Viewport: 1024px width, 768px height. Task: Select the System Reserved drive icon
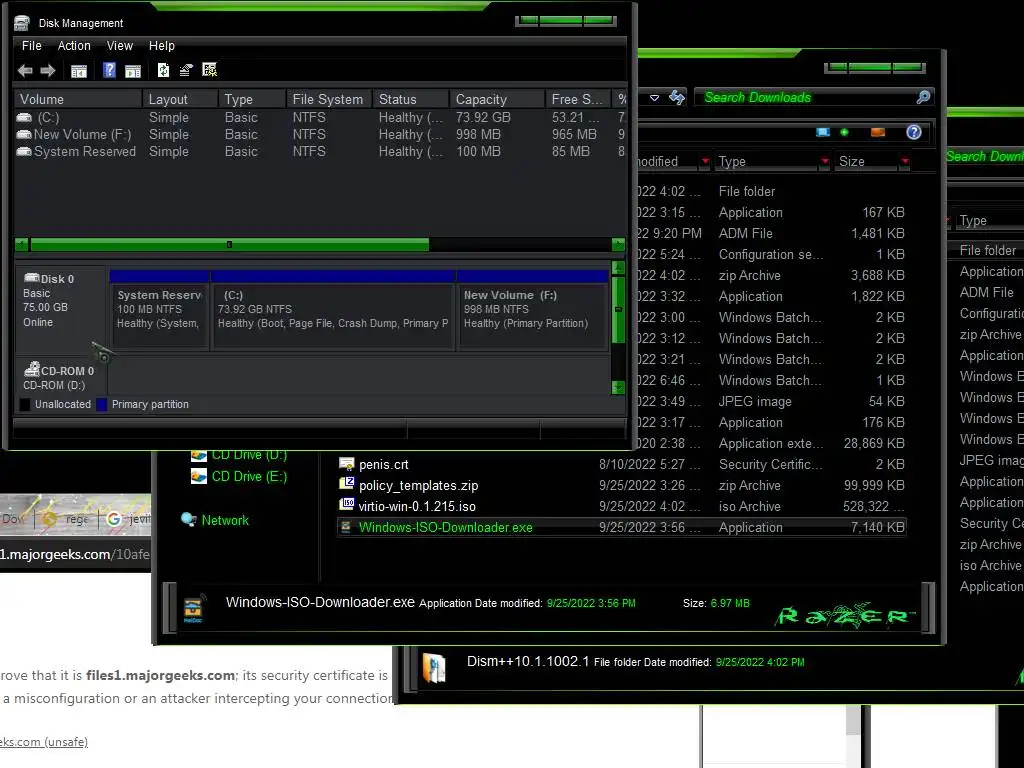tap(24, 152)
